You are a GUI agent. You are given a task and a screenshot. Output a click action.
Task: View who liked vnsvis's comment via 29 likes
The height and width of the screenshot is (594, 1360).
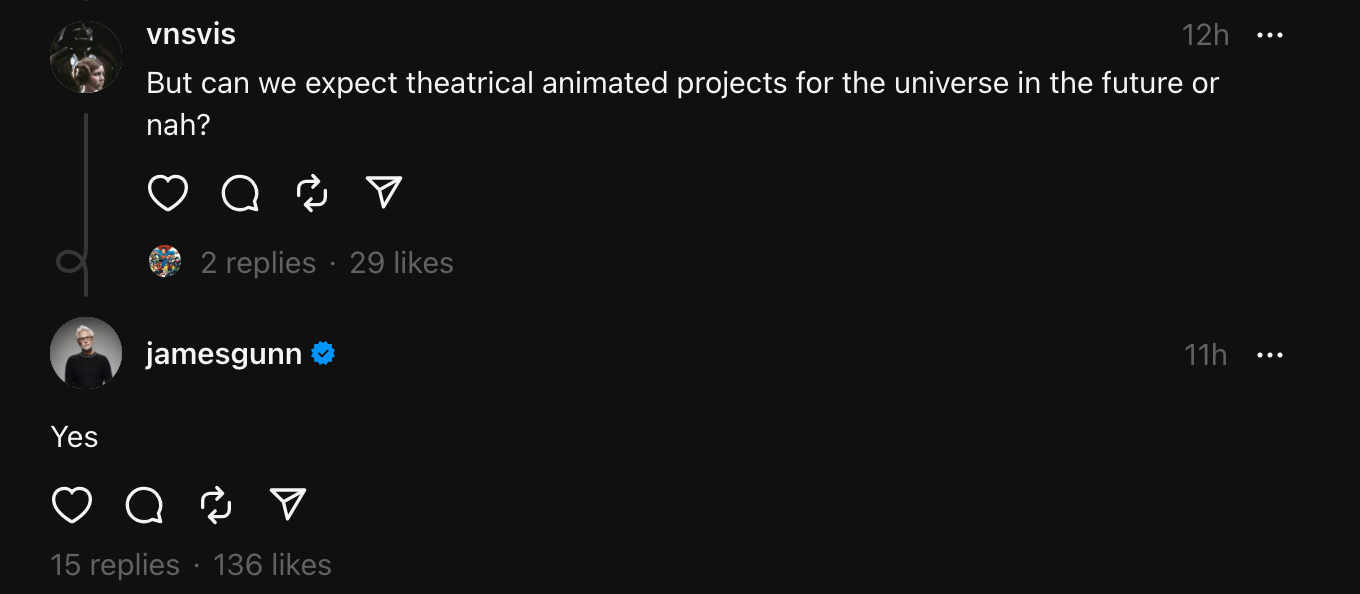click(400, 262)
